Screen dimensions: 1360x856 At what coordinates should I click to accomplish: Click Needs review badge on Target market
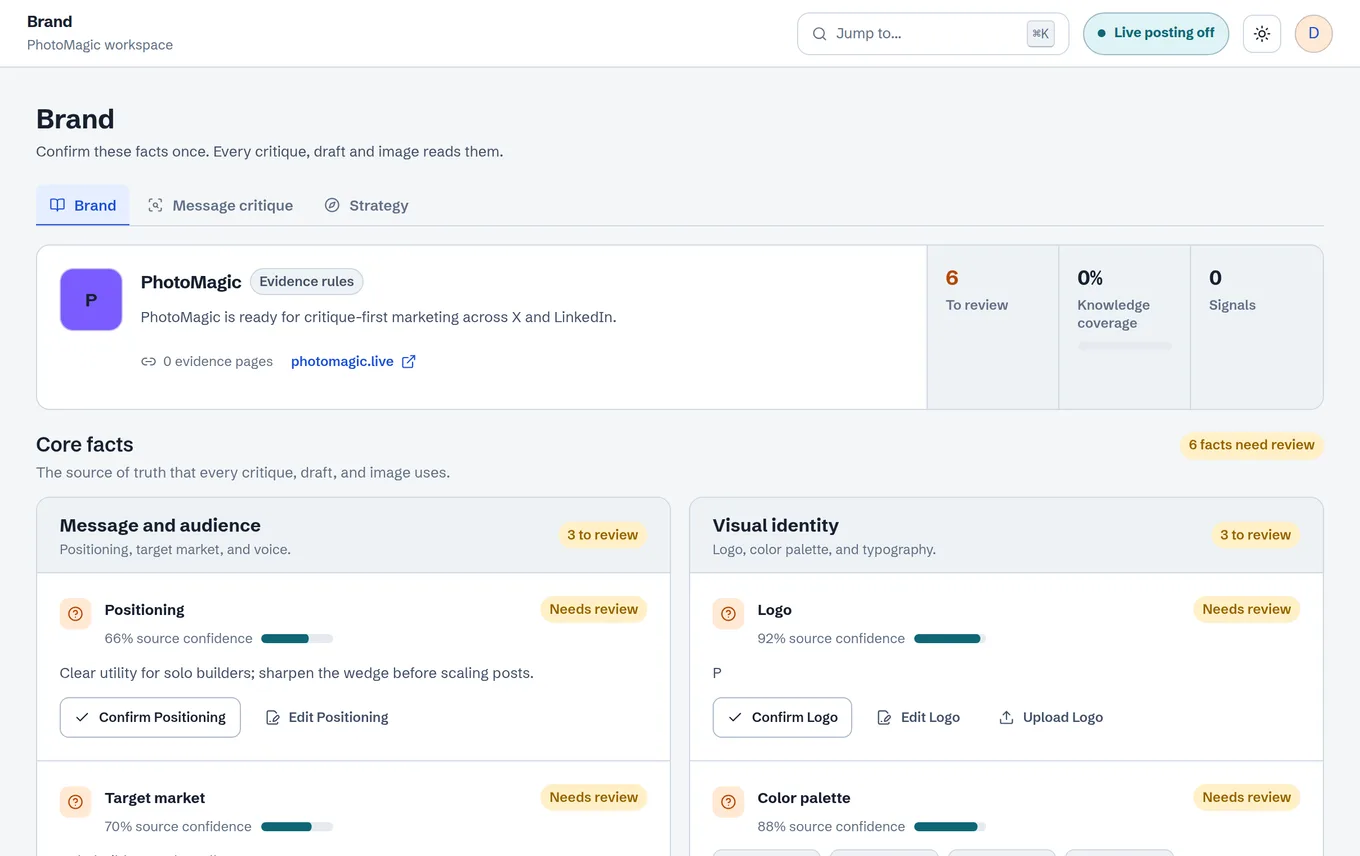[593, 797]
